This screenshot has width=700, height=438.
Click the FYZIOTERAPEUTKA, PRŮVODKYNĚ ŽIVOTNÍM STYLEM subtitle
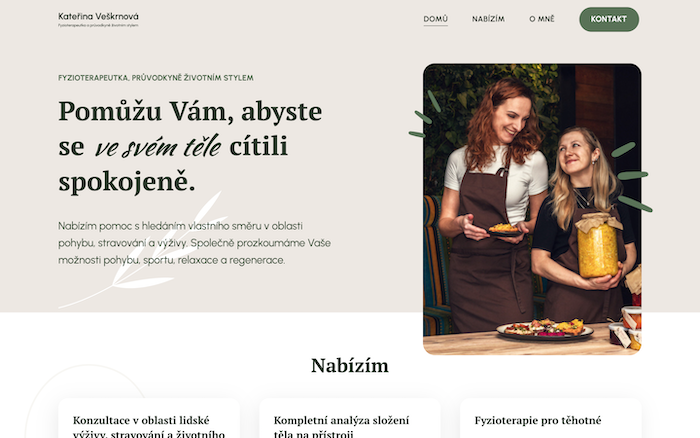[x=156, y=78]
